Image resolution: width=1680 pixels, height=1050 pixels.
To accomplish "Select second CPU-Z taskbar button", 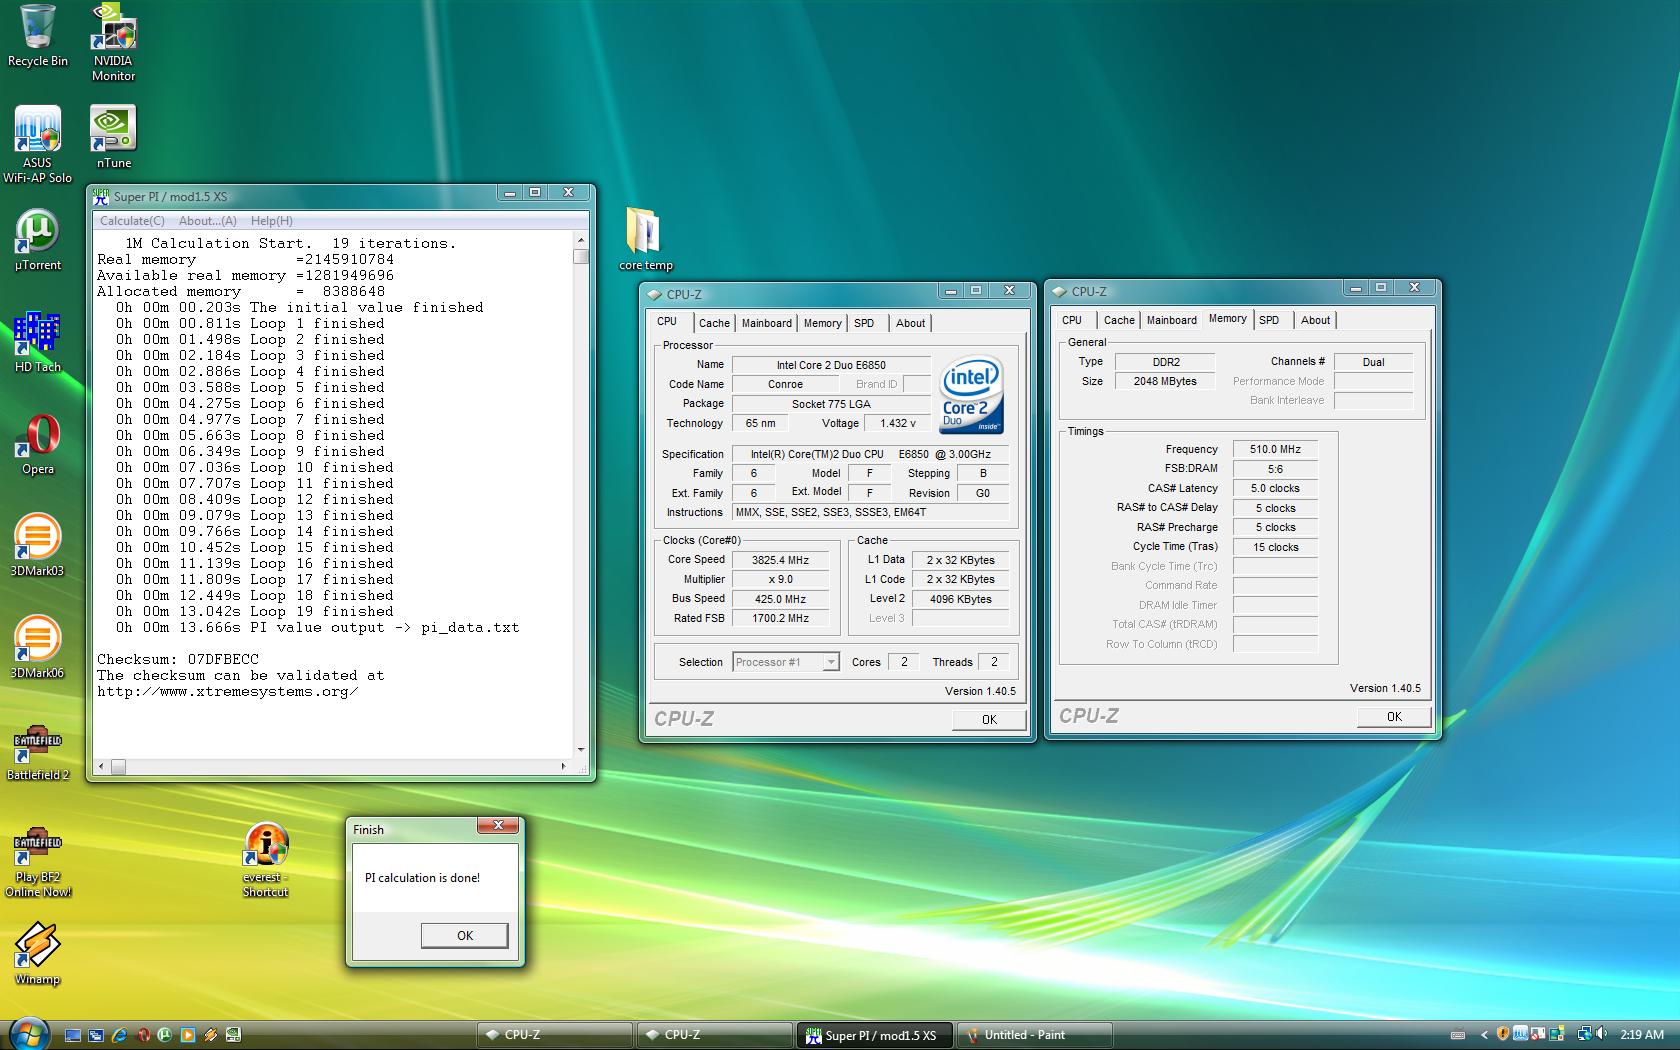I will [x=714, y=1035].
